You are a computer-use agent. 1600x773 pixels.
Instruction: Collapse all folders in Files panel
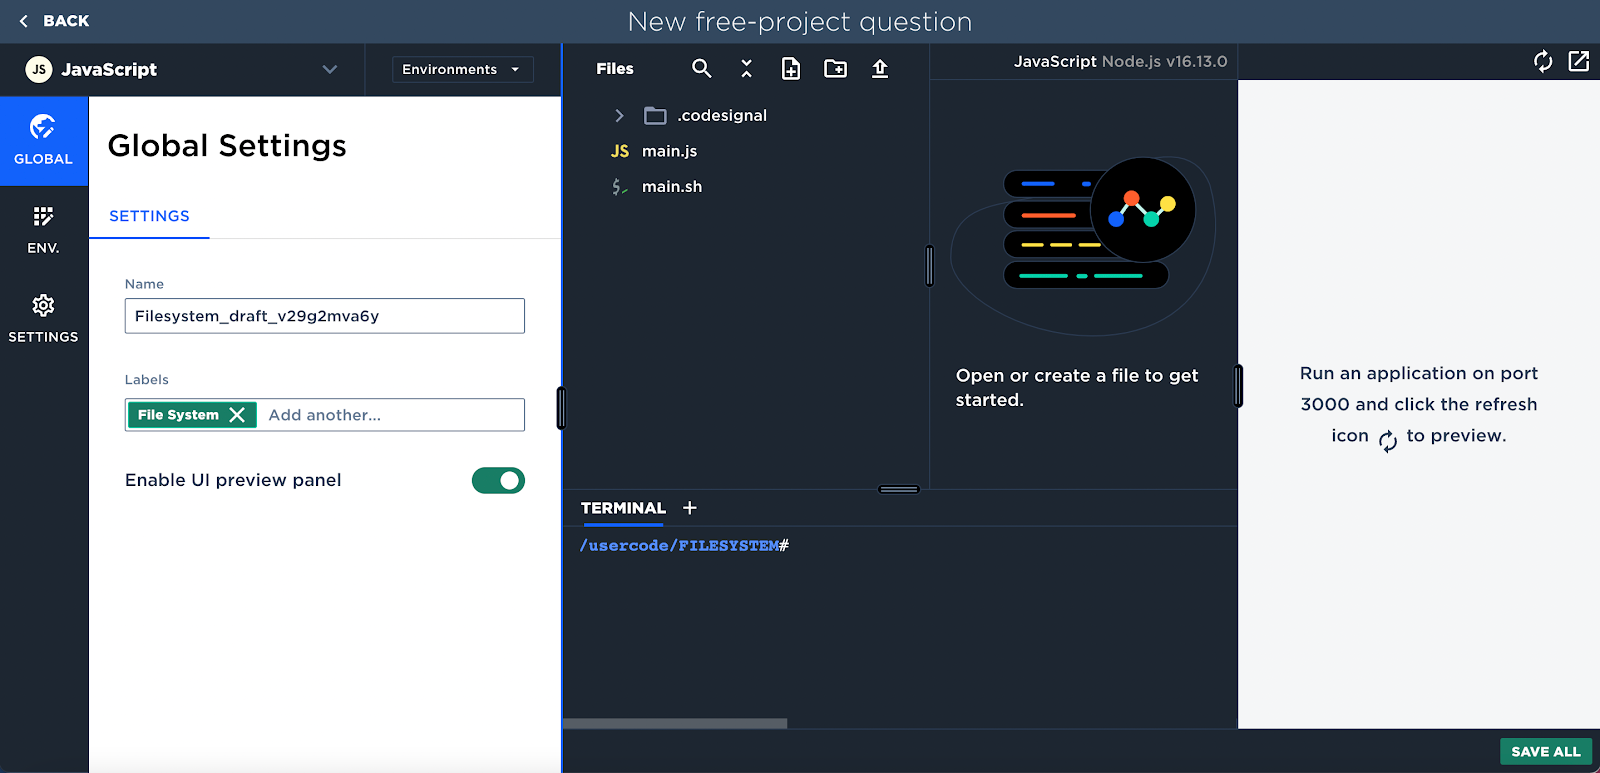[x=746, y=68]
